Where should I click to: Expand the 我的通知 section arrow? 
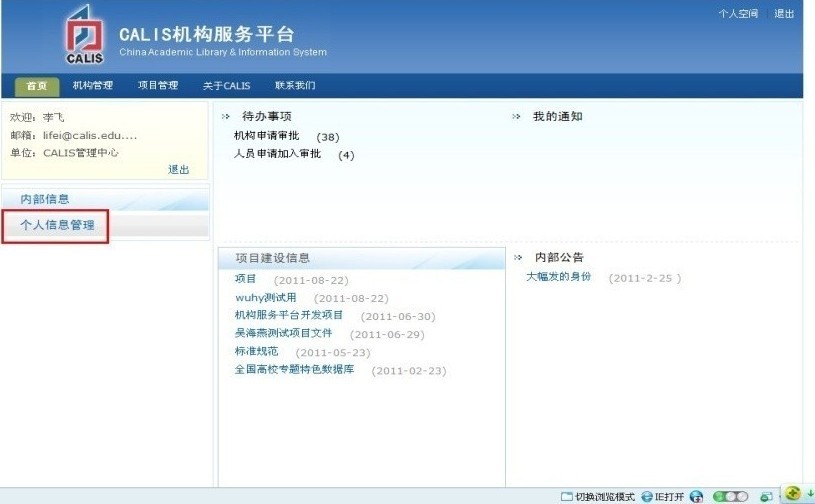click(x=516, y=117)
